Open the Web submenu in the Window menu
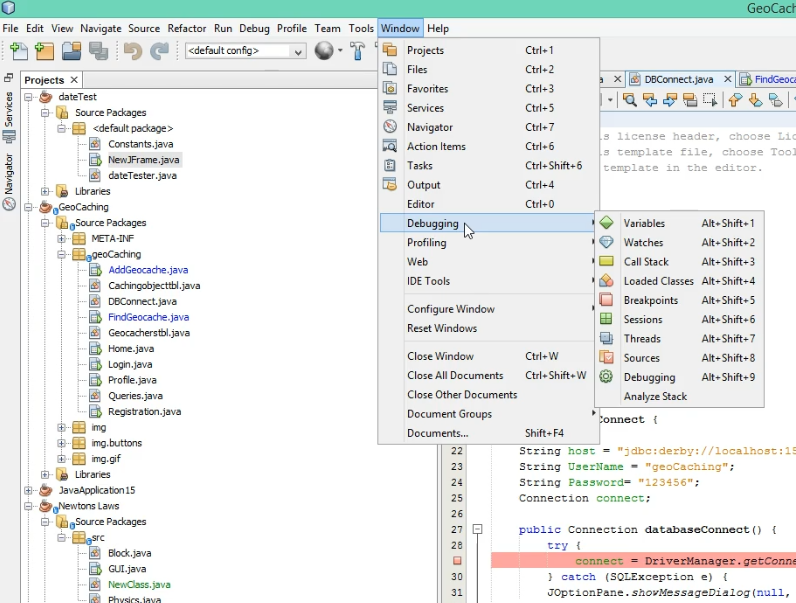 488,262
